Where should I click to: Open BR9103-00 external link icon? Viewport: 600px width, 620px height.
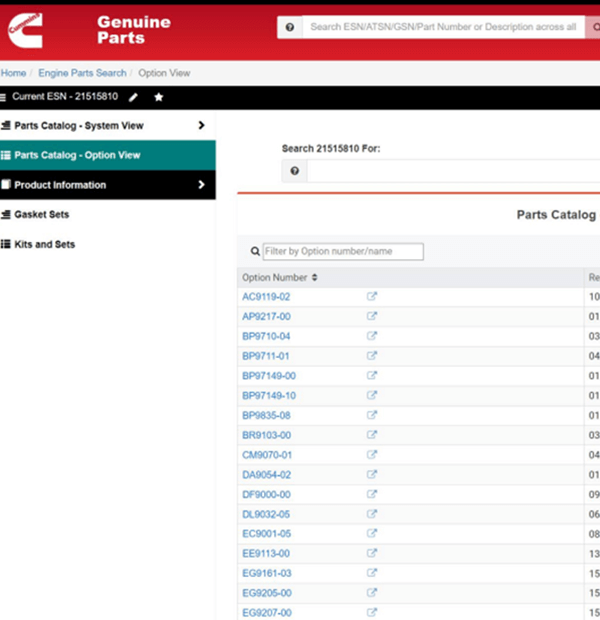pos(372,435)
